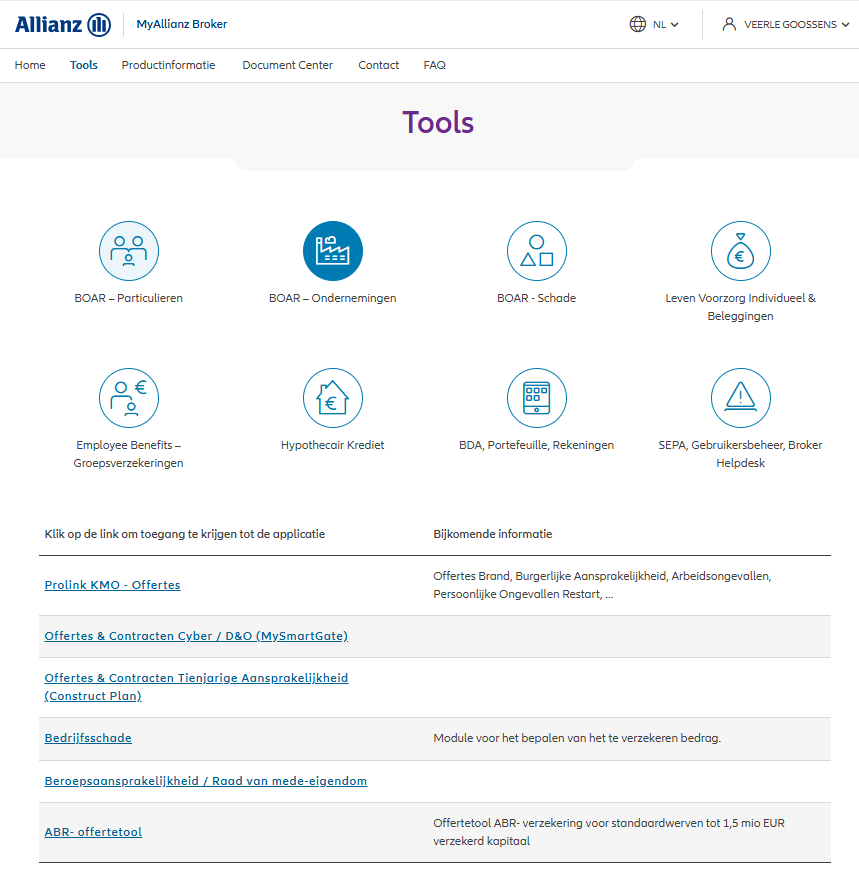Select the BOAR – Ondernemingen factory icon

pyautogui.click(x=332, y=251)
